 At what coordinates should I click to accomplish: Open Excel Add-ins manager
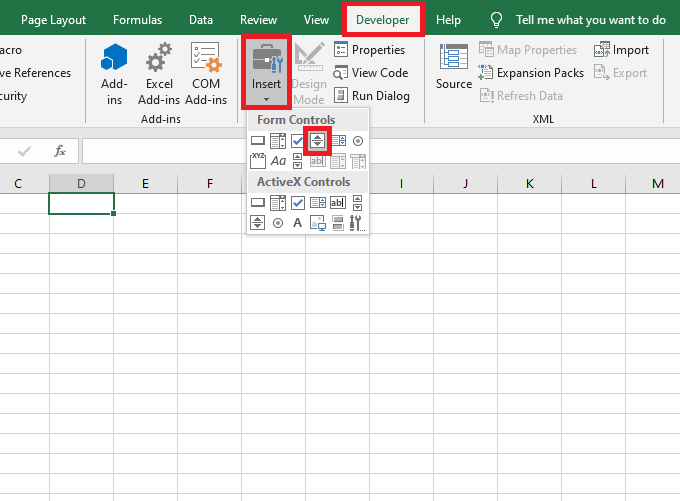pos(159,74)
